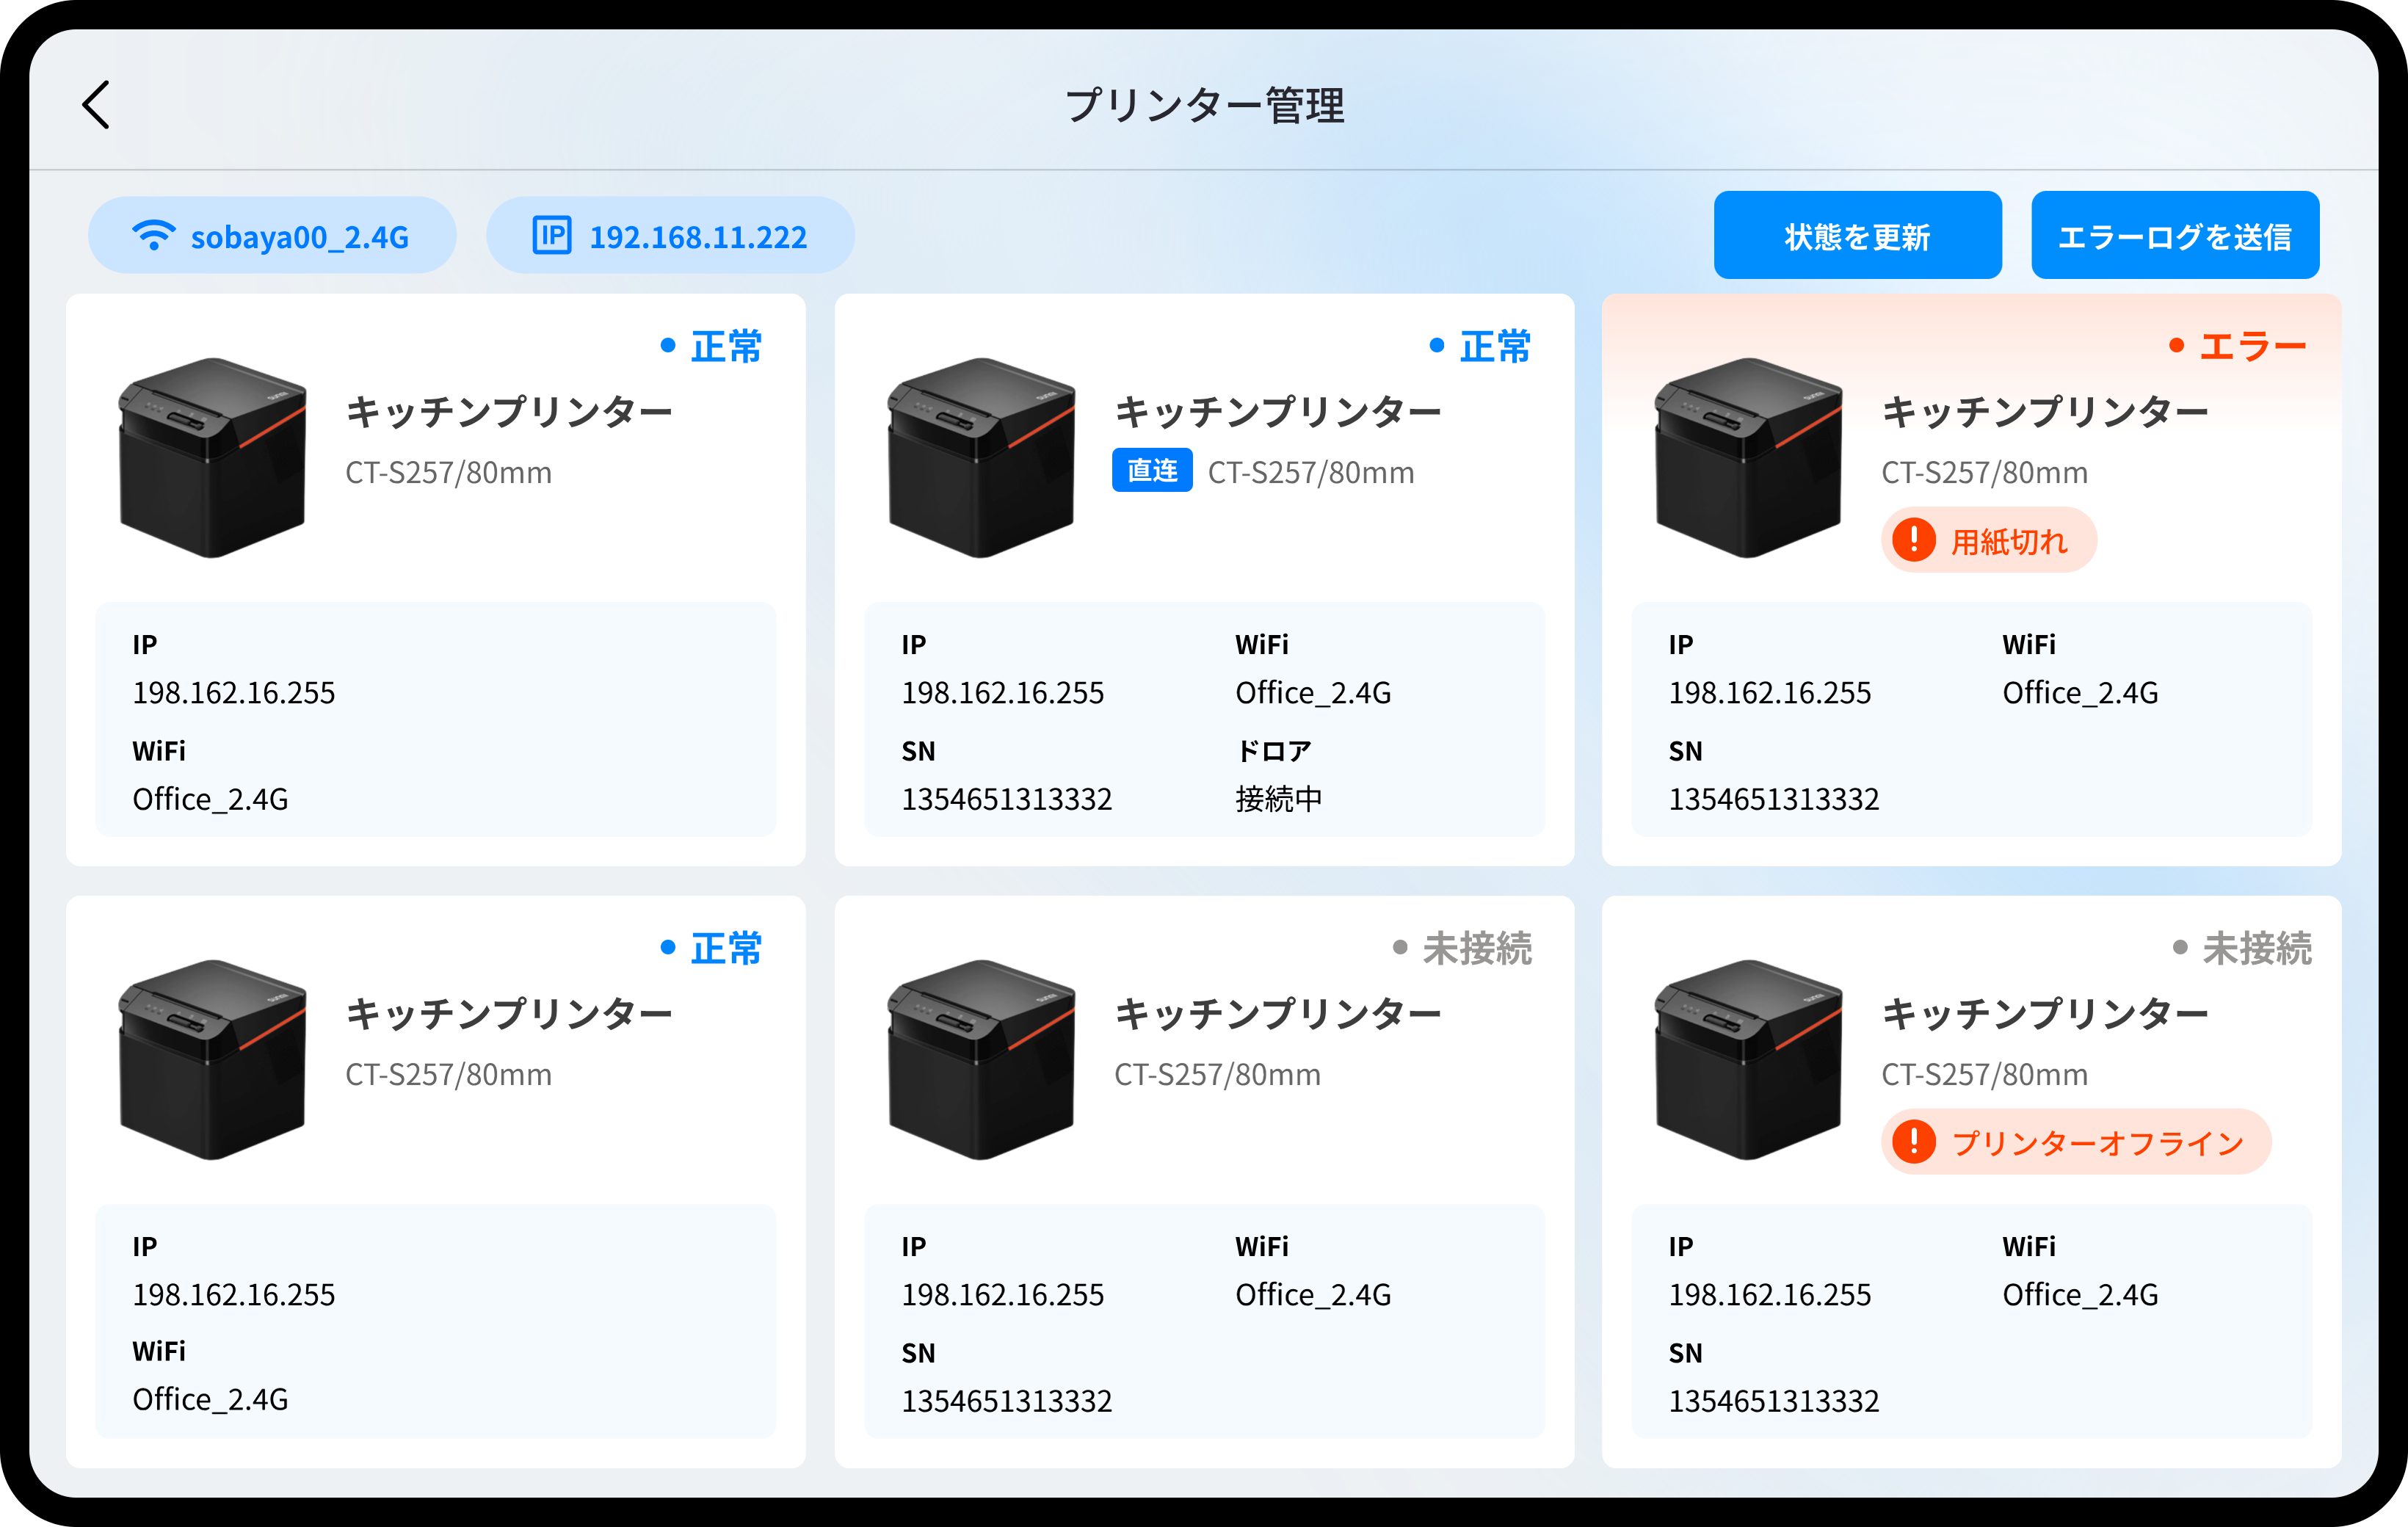
Task: Click the gray status dot on the offline-warning printer card
Action: (x=2180, y=948)
